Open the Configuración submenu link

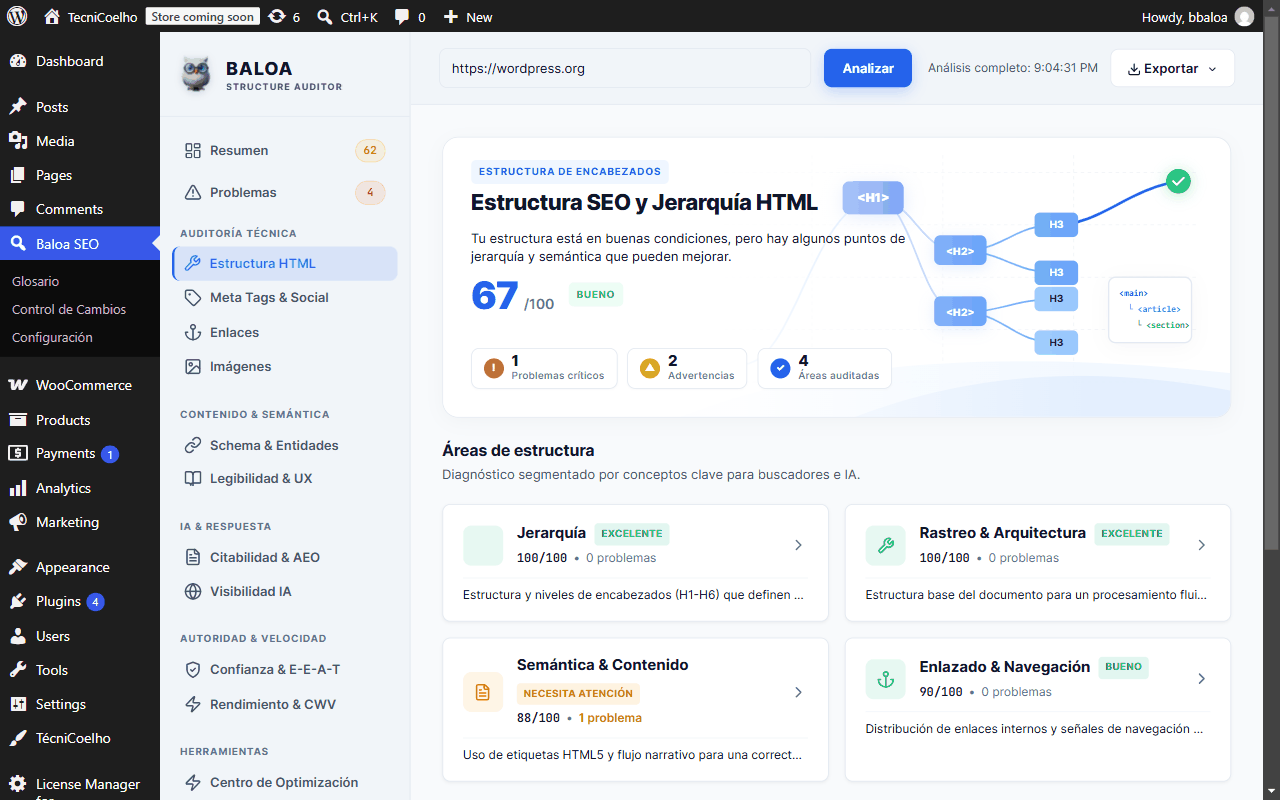tap(52, 337)
